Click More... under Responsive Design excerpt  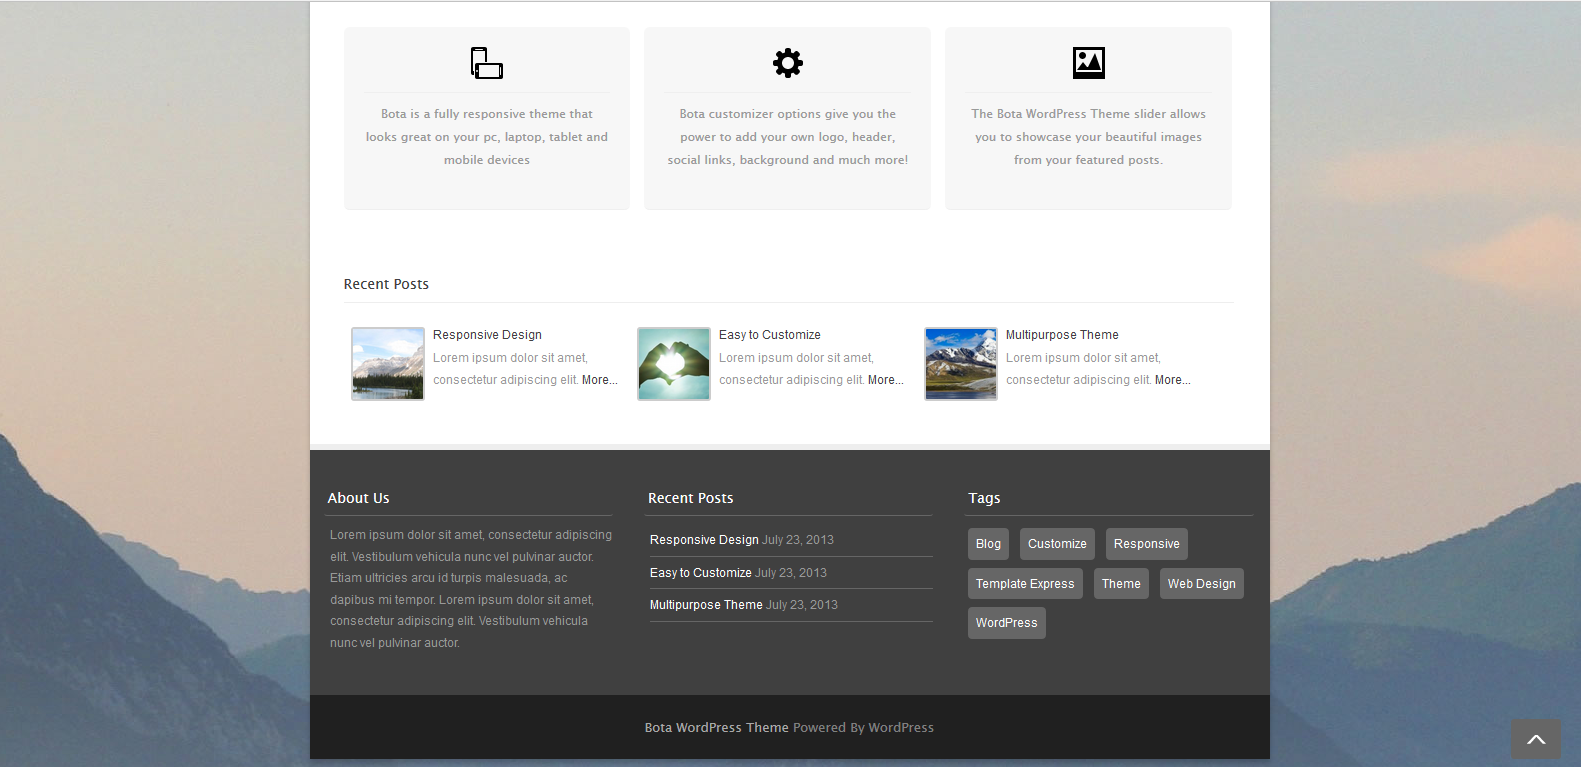click(x=599, y=380)
